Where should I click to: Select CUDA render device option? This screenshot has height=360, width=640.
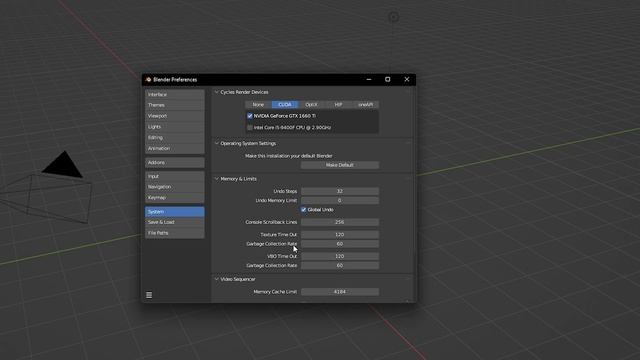285,104
